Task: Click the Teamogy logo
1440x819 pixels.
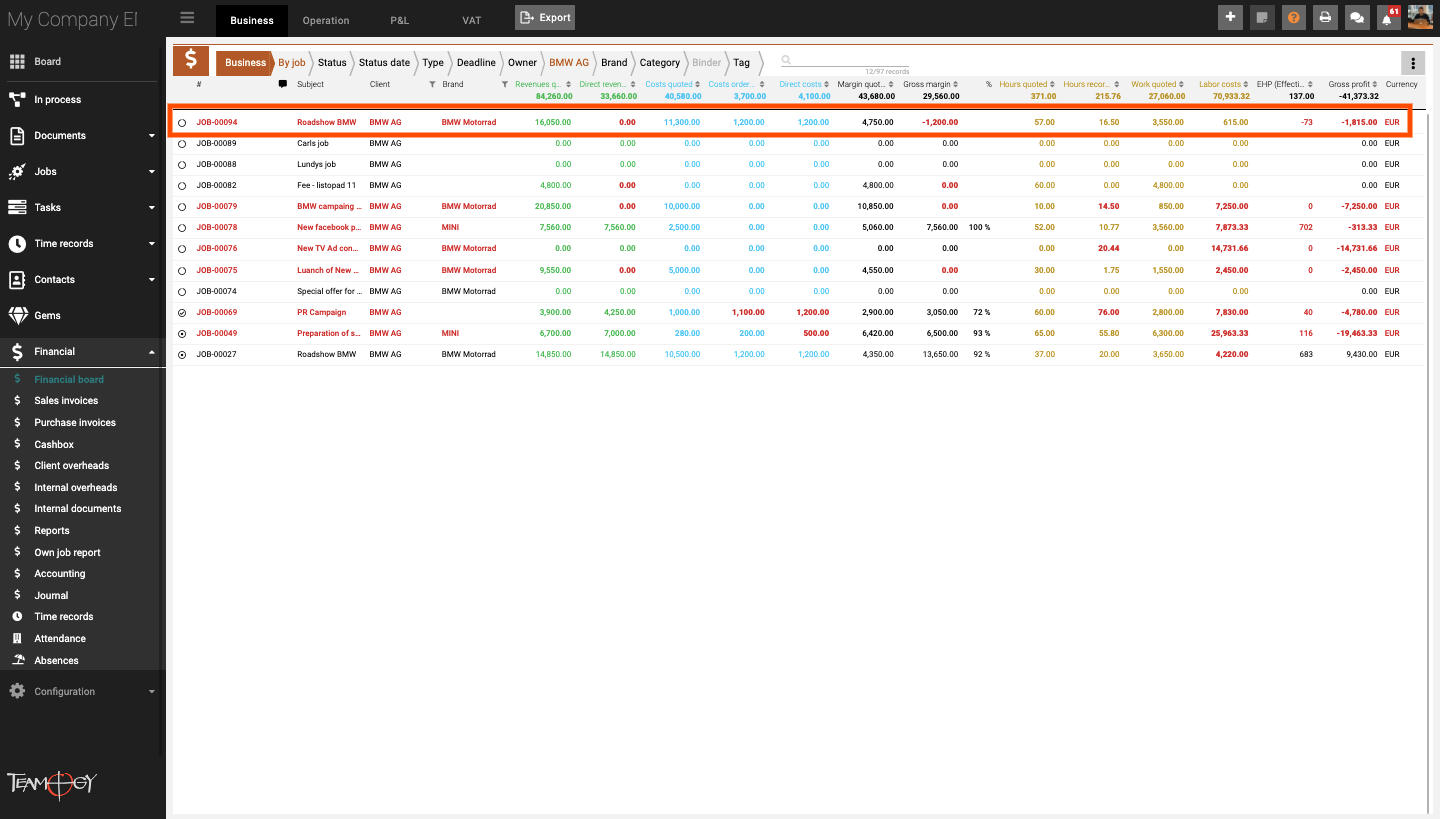Action: (x=52, y=783)
